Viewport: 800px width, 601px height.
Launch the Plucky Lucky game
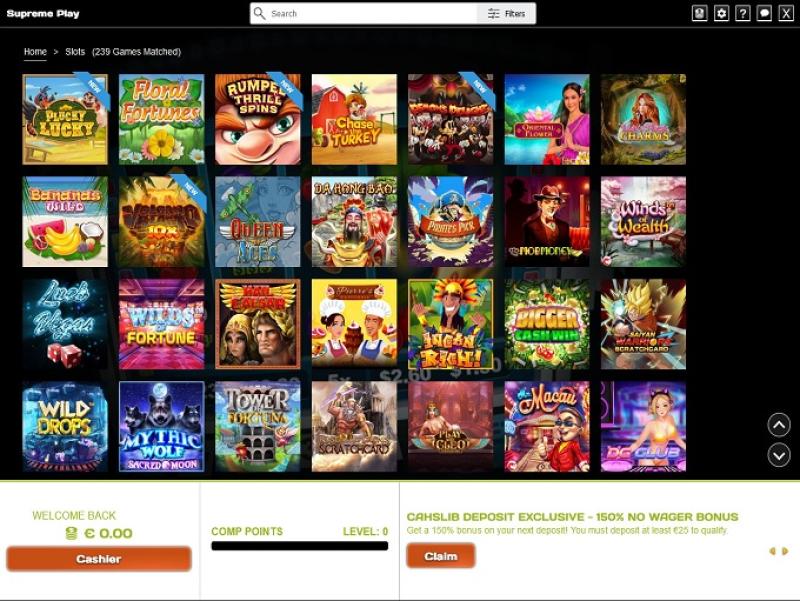(65, 119)
